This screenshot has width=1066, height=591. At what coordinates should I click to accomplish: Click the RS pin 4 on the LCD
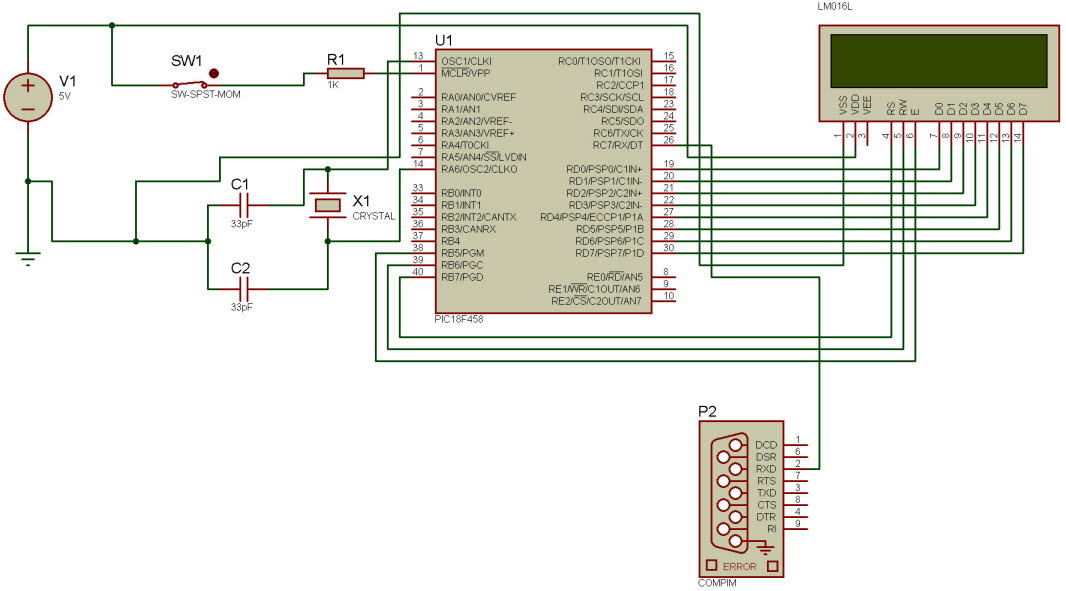tap(891, 108)
